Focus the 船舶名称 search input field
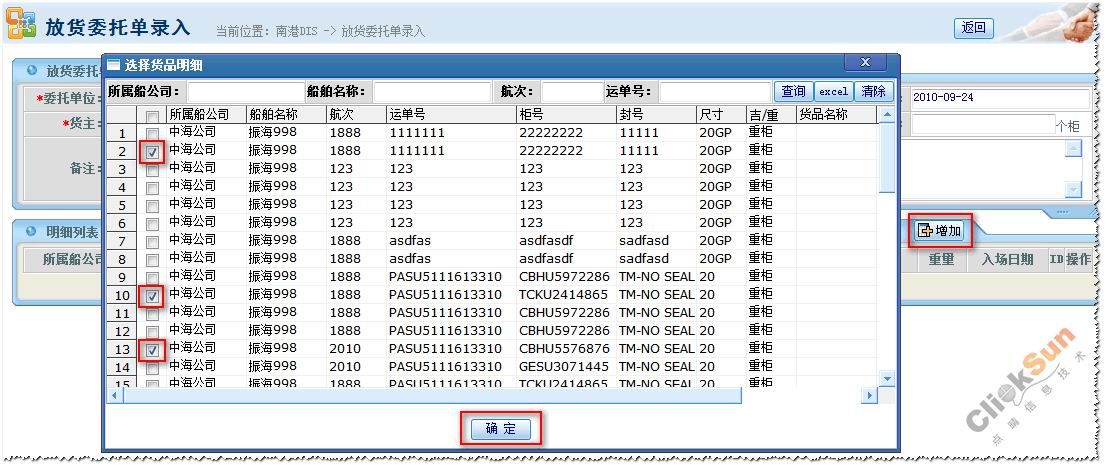This screenshot has height=470, width=1109. 432,92
